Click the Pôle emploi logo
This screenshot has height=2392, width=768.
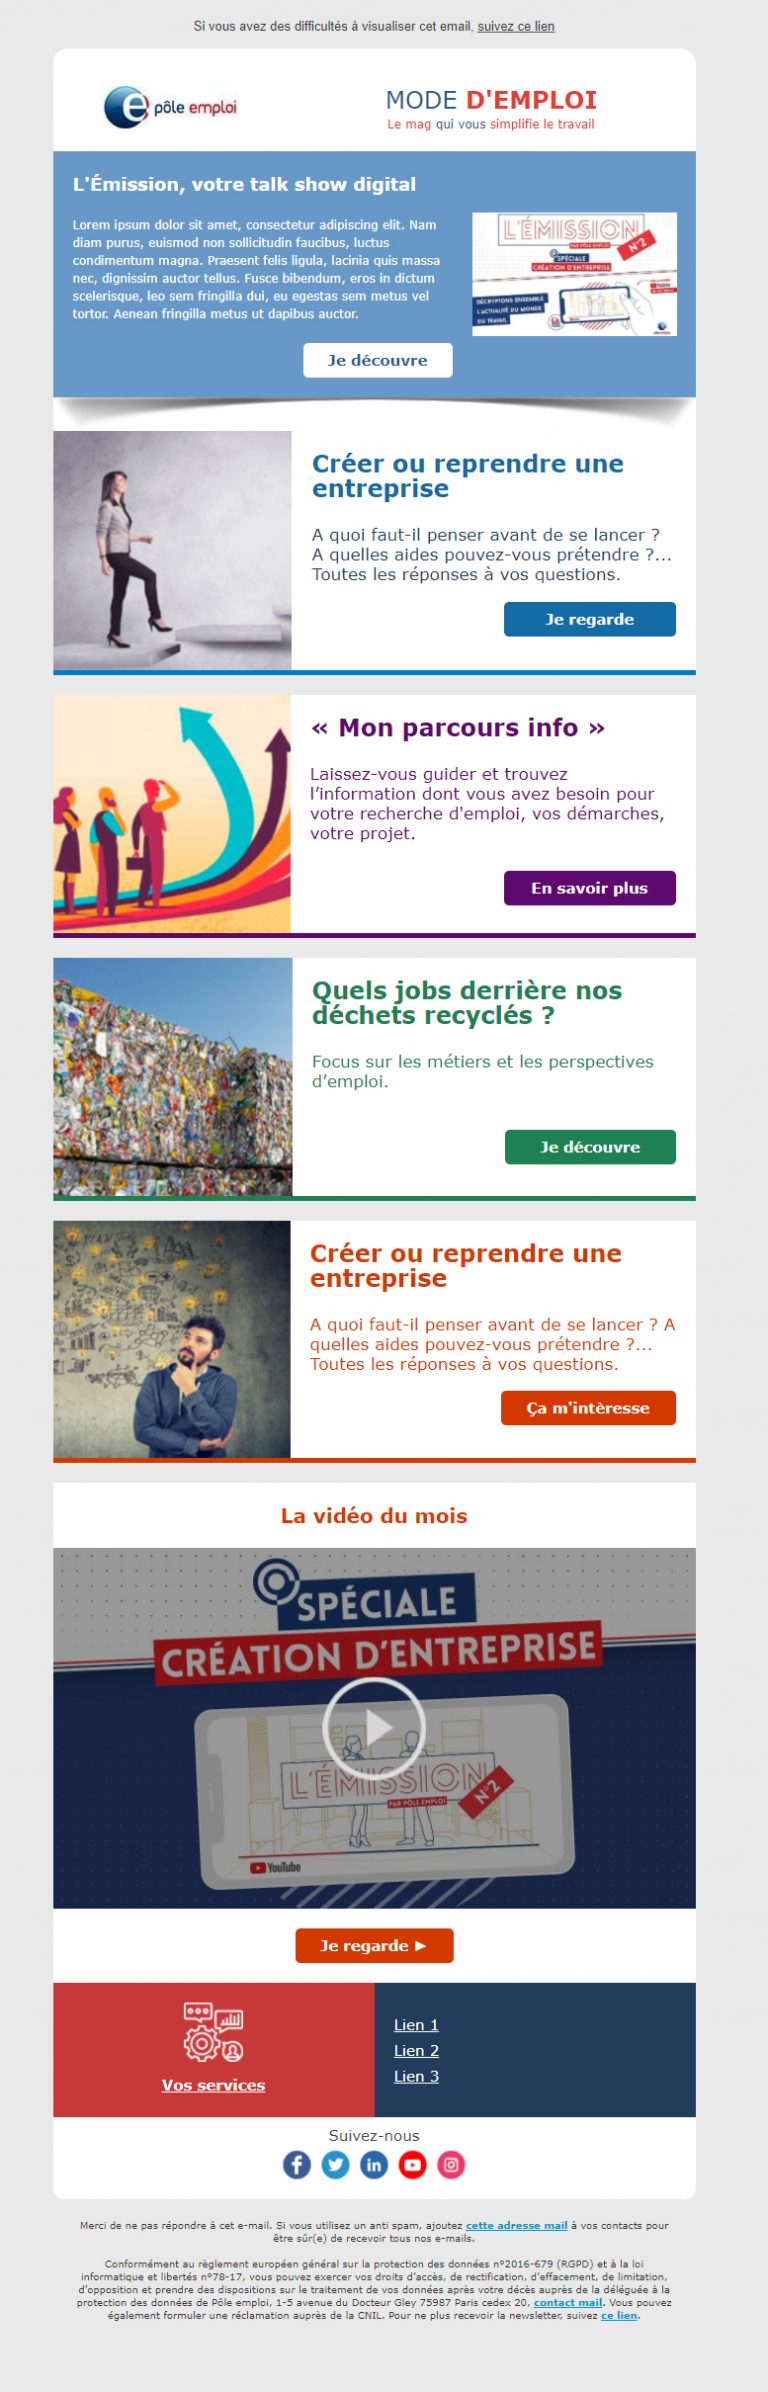click(x=170, y=107)
